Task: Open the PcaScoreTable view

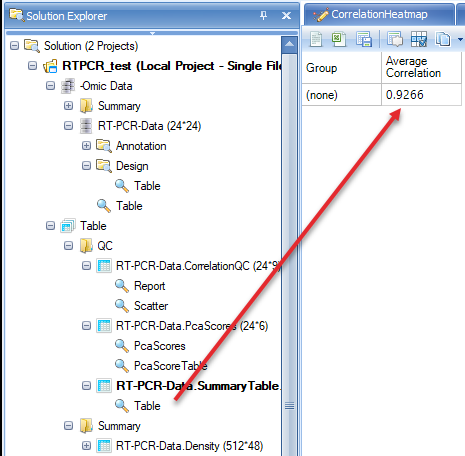Action: (x=171, y=366)
